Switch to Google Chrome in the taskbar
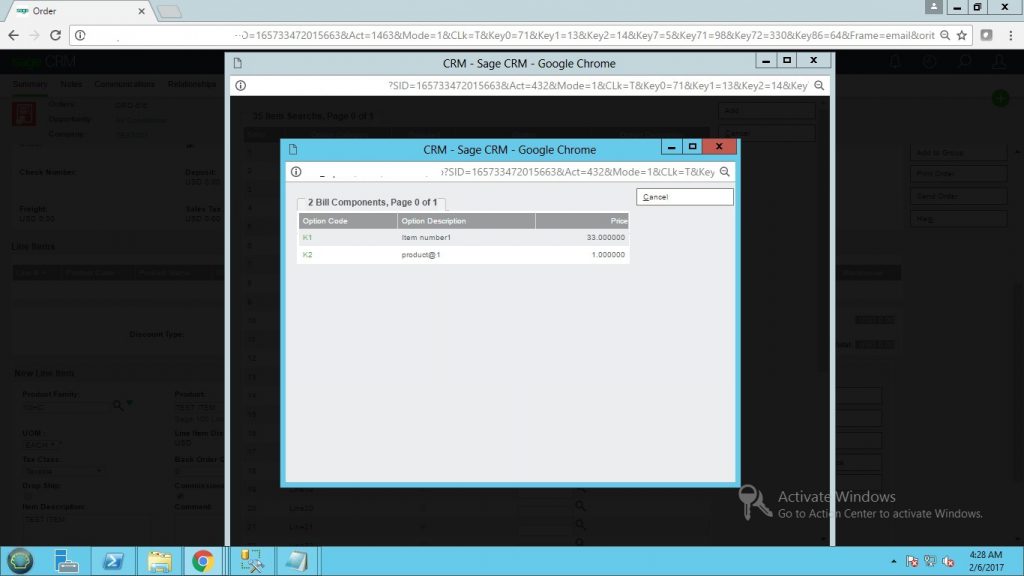The image size is (1024, 576). pos(203,561)
